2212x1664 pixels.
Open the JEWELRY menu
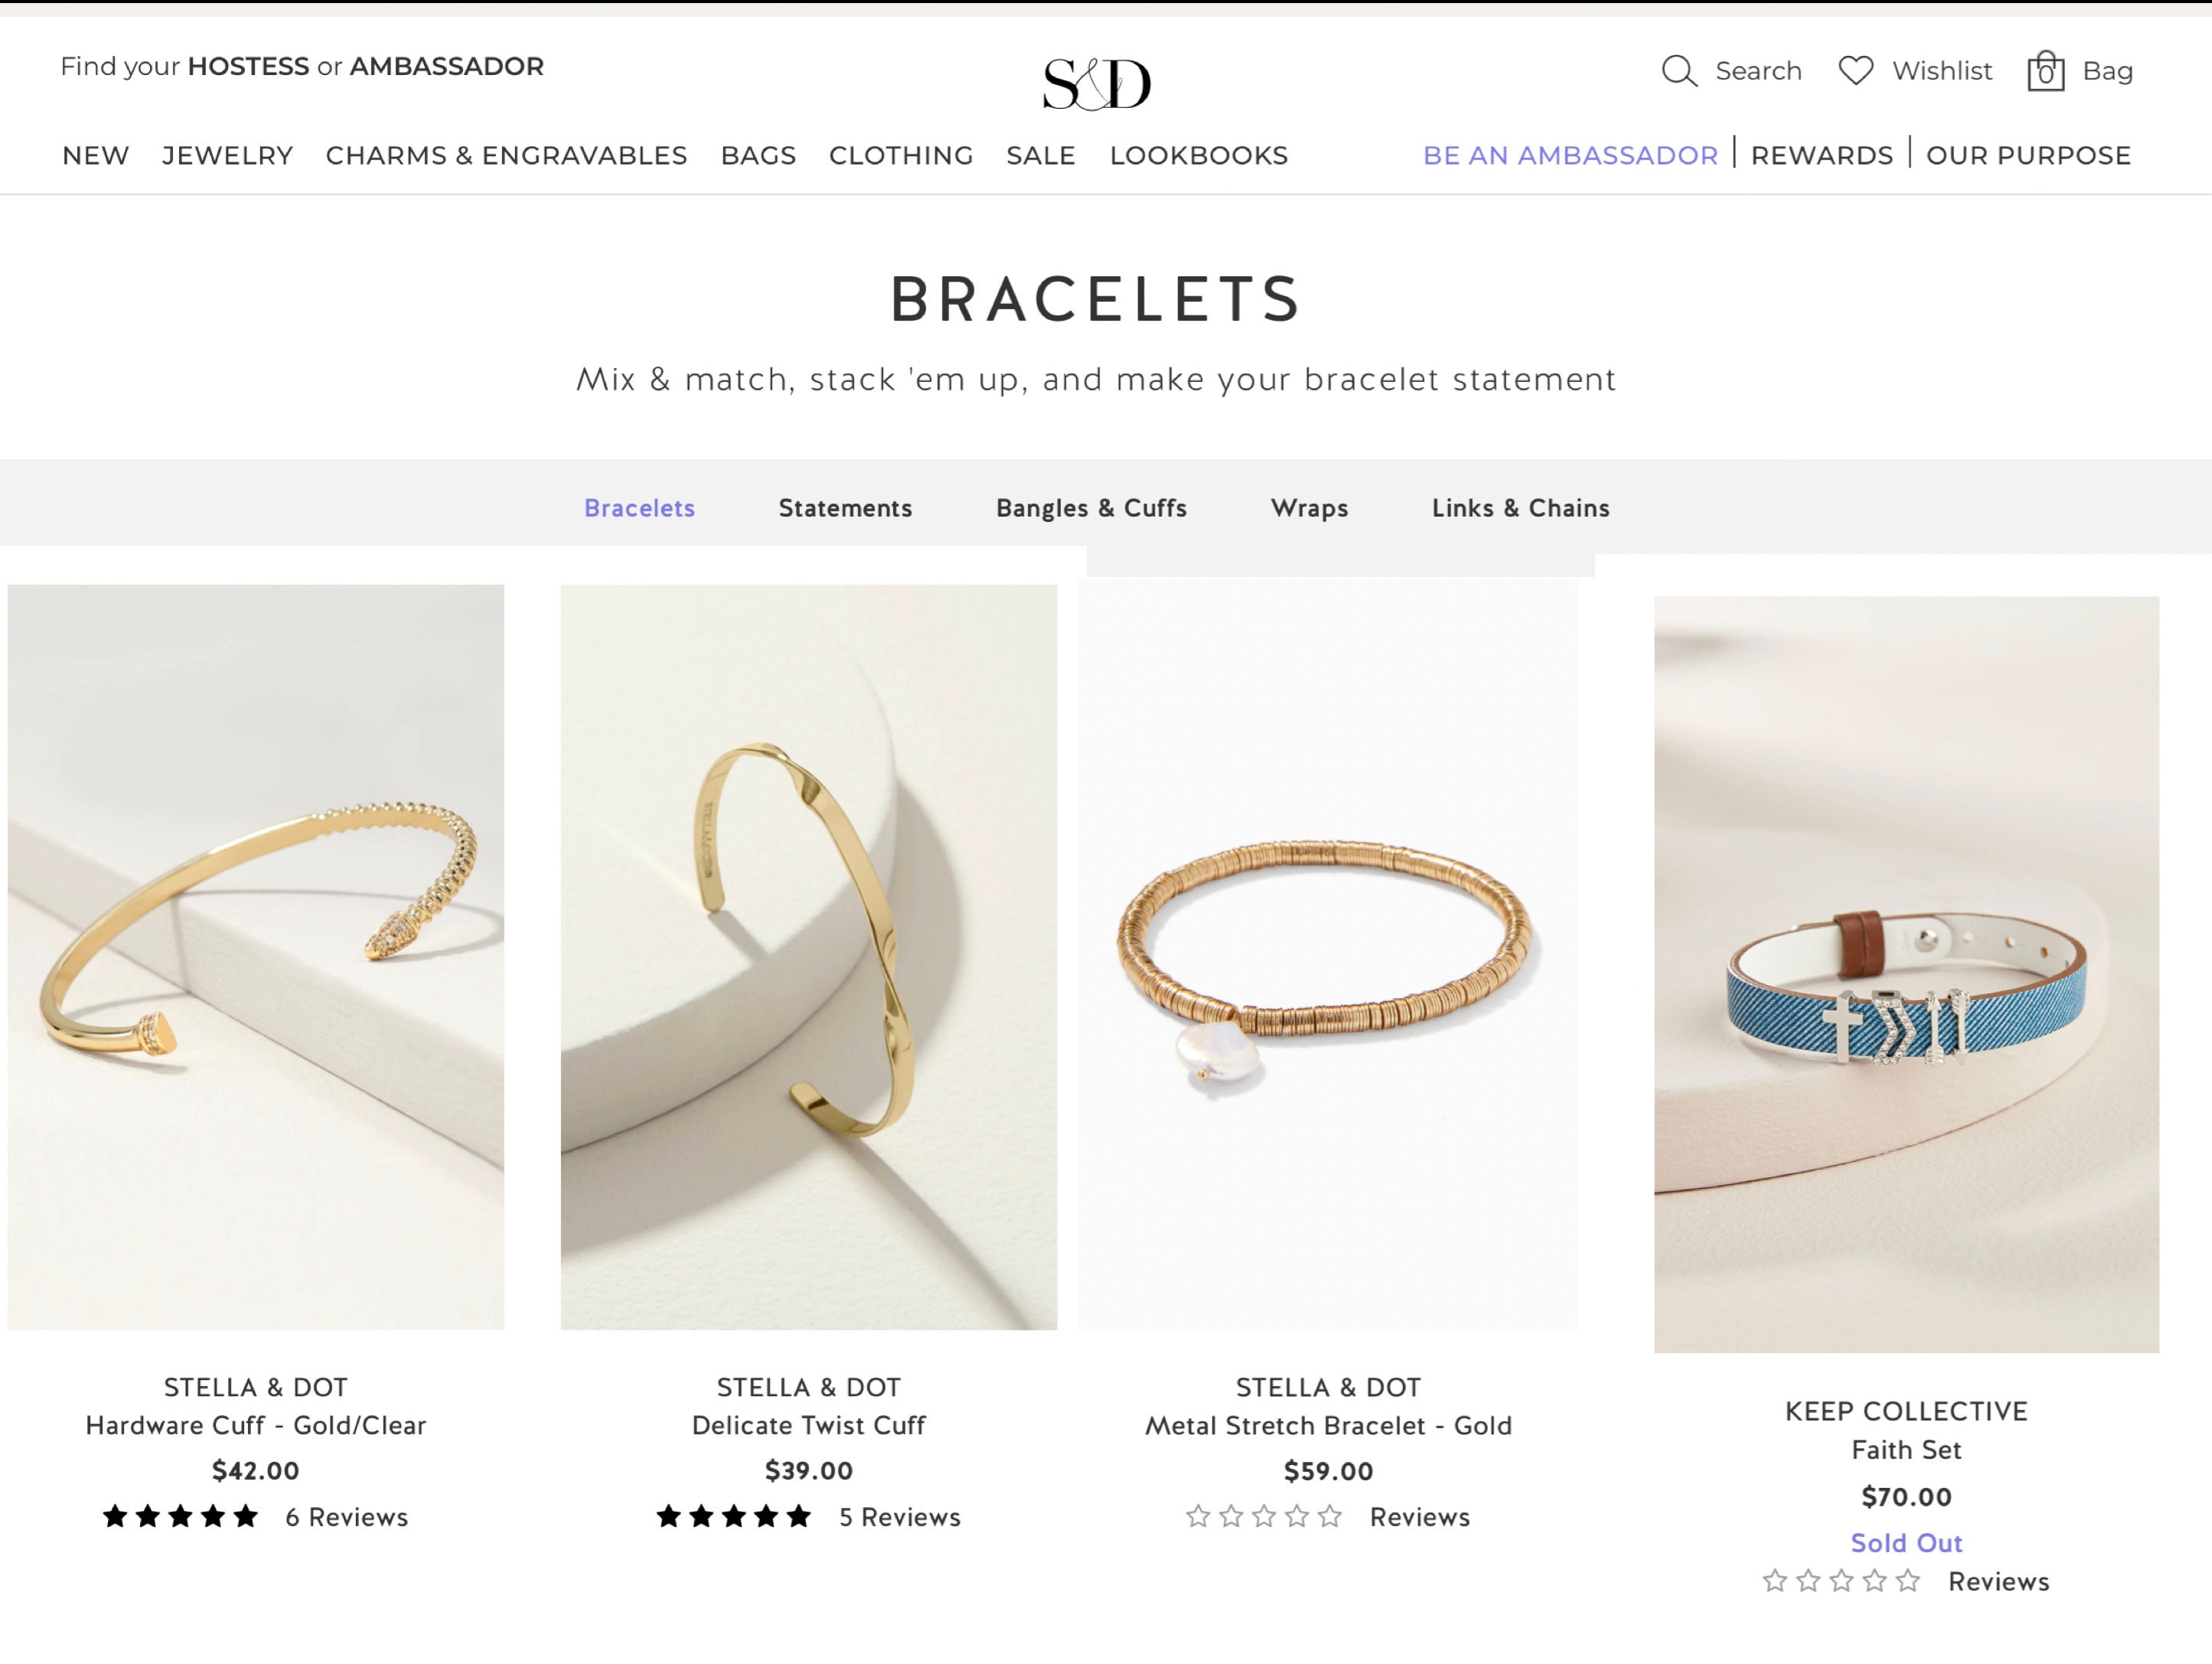[227, 155]
